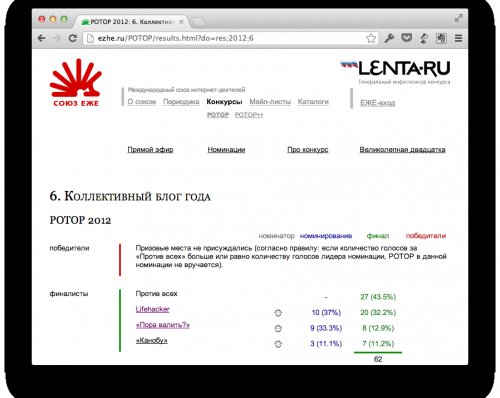Click the финалисты section label
The height and width of the screenshot is (398, 500).
point(69,294)
